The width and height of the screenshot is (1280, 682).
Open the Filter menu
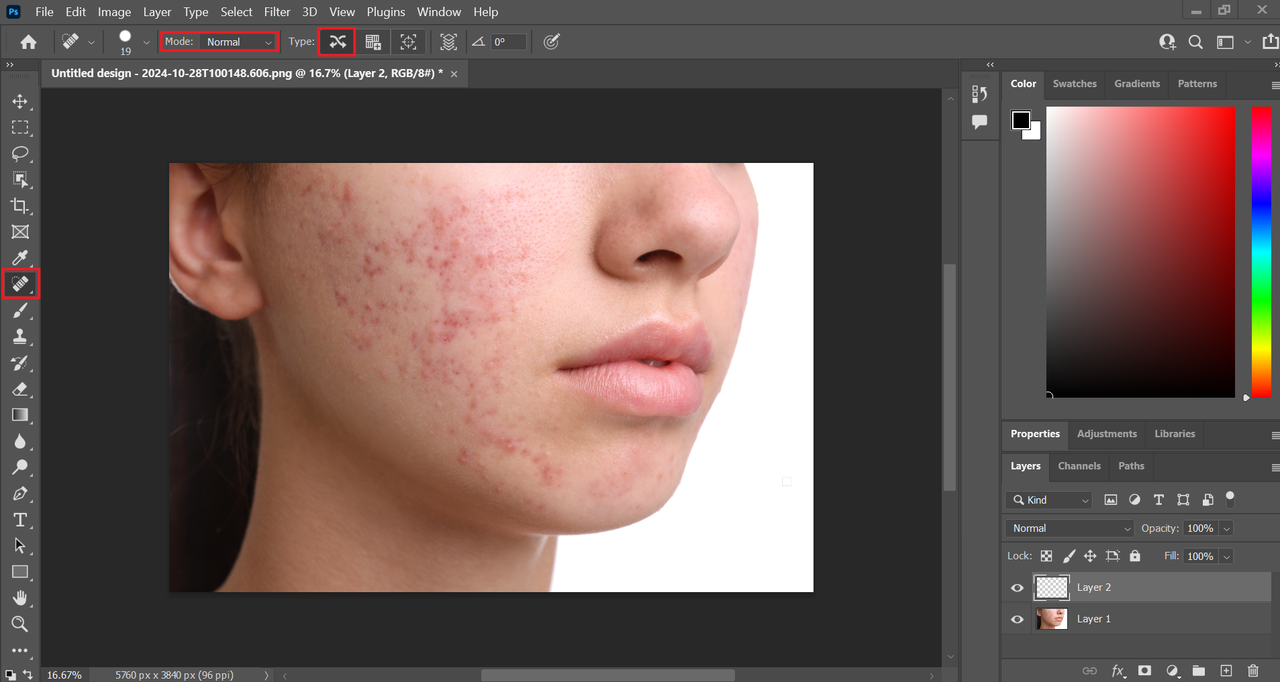click(x=277, y=12)
